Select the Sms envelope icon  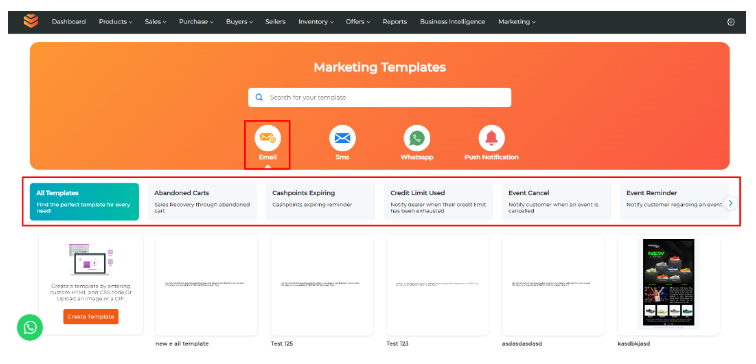342,138
